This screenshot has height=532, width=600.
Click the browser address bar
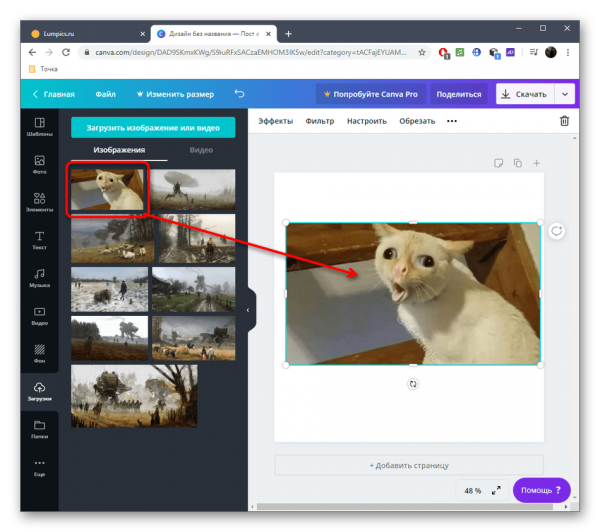[x=251, y=52]
